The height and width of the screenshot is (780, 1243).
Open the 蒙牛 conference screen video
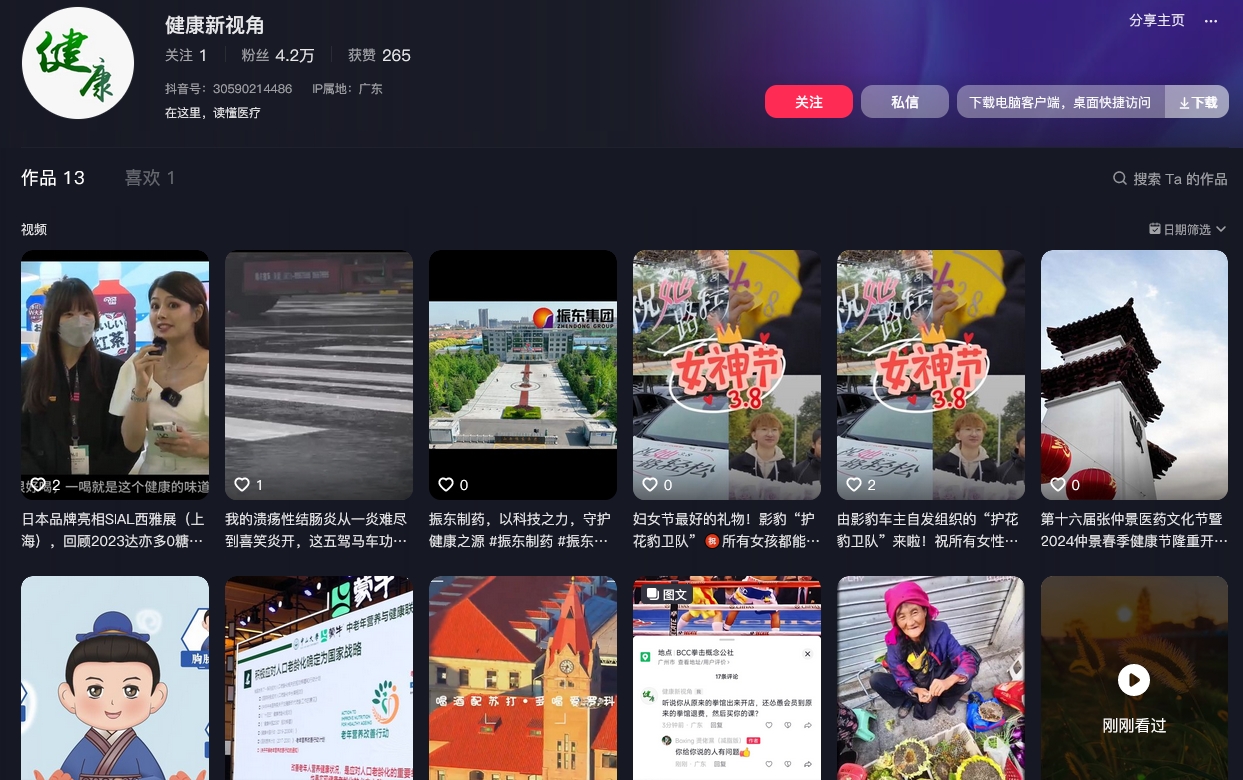pyautogui.click(x=319, y=678)
